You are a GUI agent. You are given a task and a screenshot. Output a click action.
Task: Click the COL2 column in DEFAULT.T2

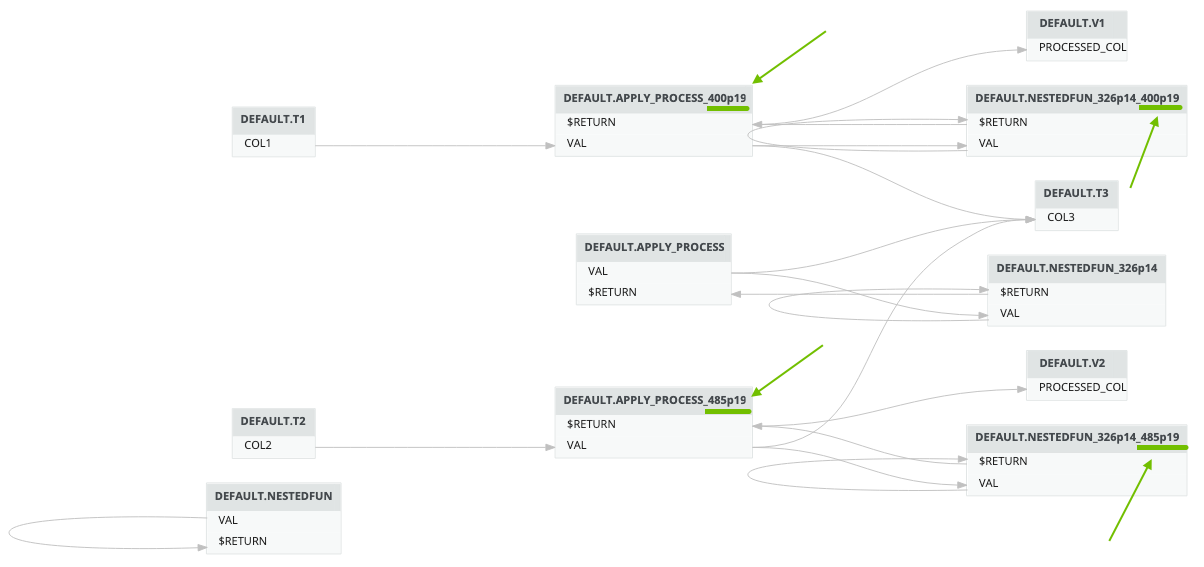click(x=258, y=445)
